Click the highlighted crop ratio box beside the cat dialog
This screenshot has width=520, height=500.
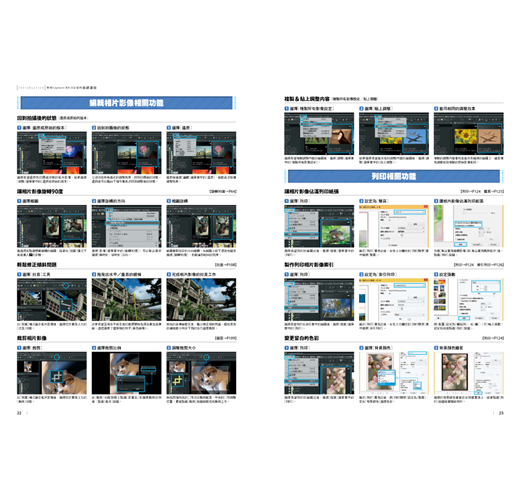pos(148,369)
